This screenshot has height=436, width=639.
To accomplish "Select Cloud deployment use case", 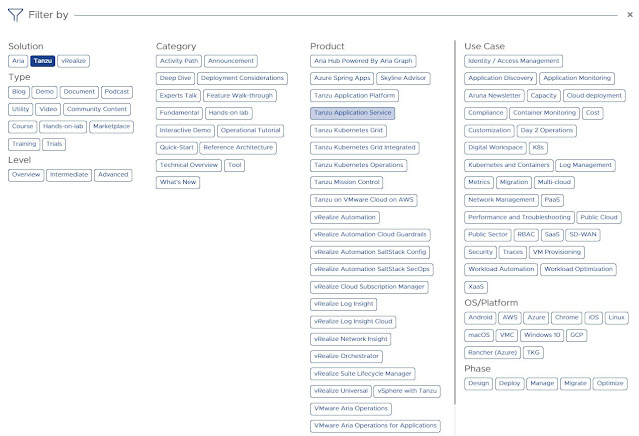I will pyautogui.click(x=594, y=96).
